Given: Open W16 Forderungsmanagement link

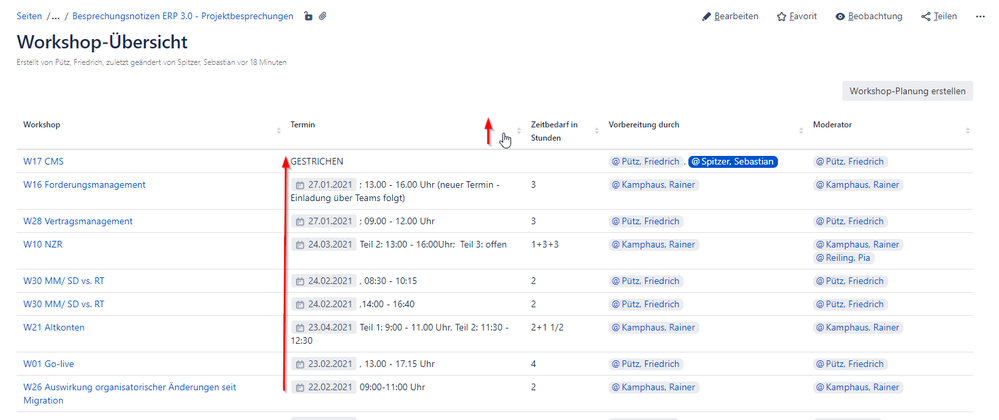Looking at the screenshot, I should tap(84, 185).
